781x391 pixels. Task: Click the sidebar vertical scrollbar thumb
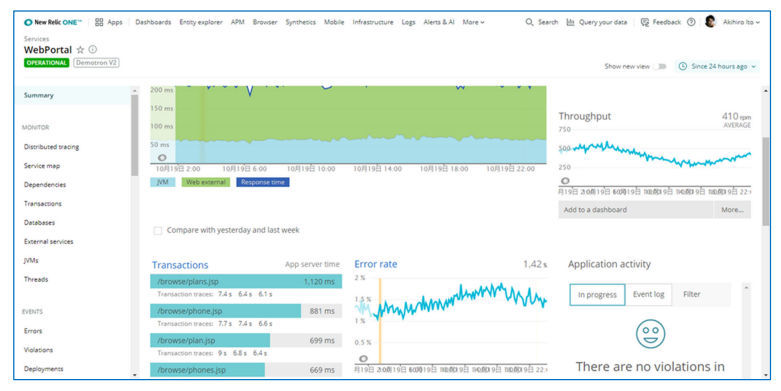[134, 135]
